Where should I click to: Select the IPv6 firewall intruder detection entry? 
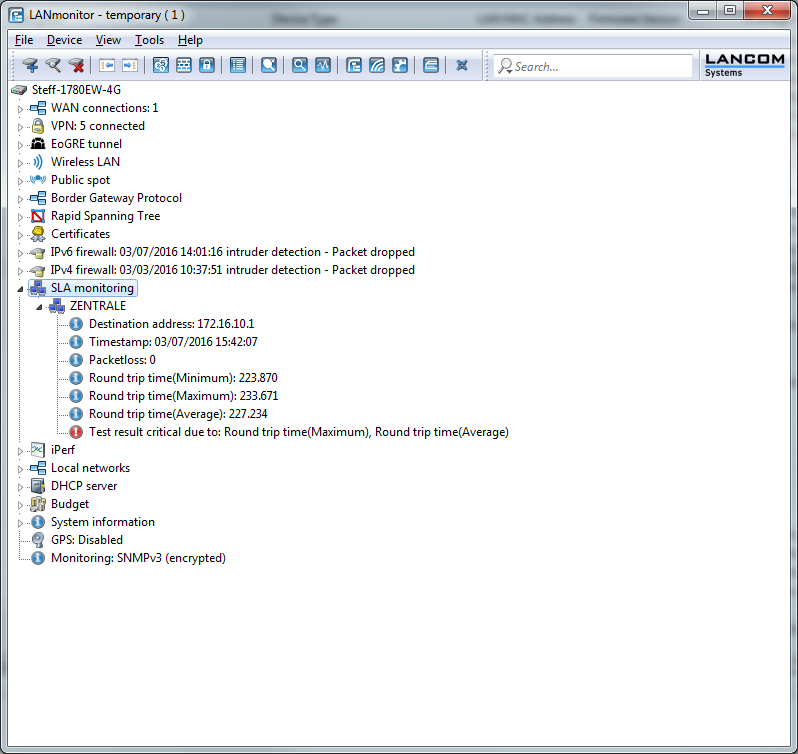pyautogui.click(x=232, y=252)
